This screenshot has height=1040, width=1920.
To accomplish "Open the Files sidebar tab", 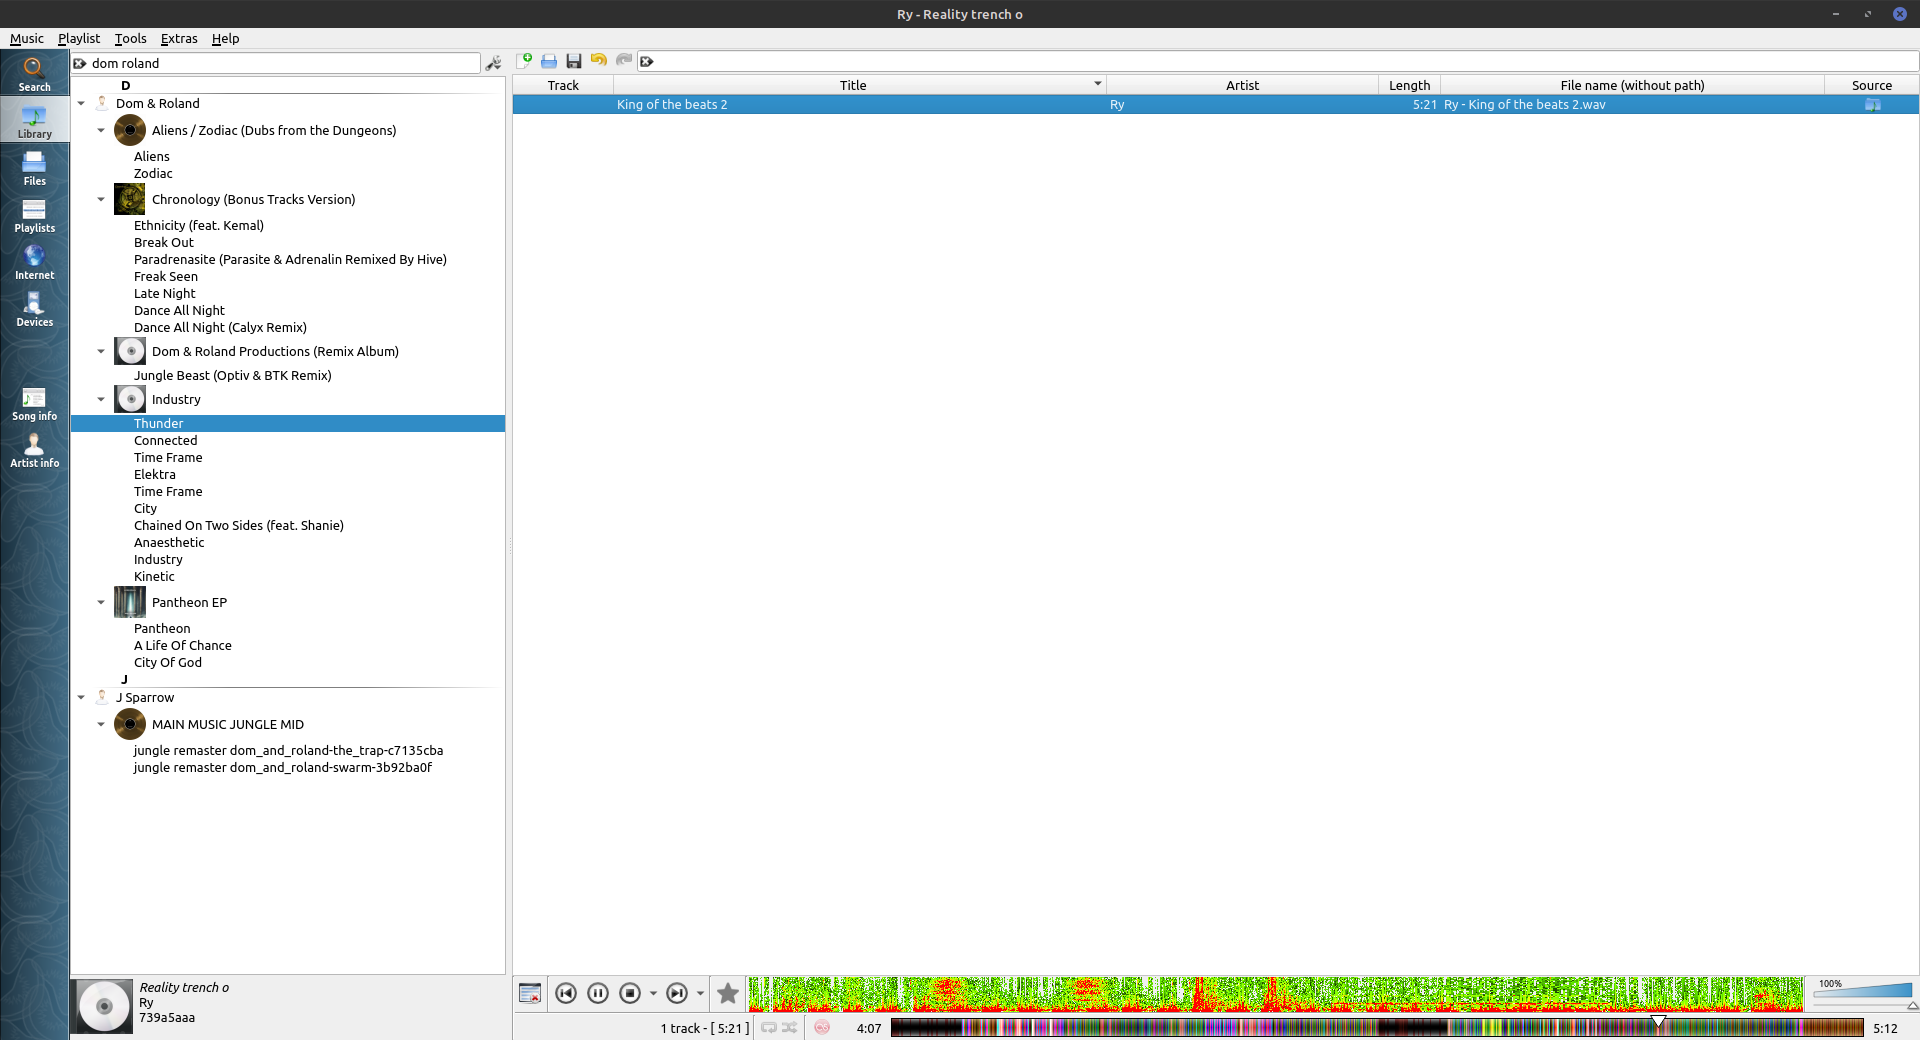I will pos(34,169).
